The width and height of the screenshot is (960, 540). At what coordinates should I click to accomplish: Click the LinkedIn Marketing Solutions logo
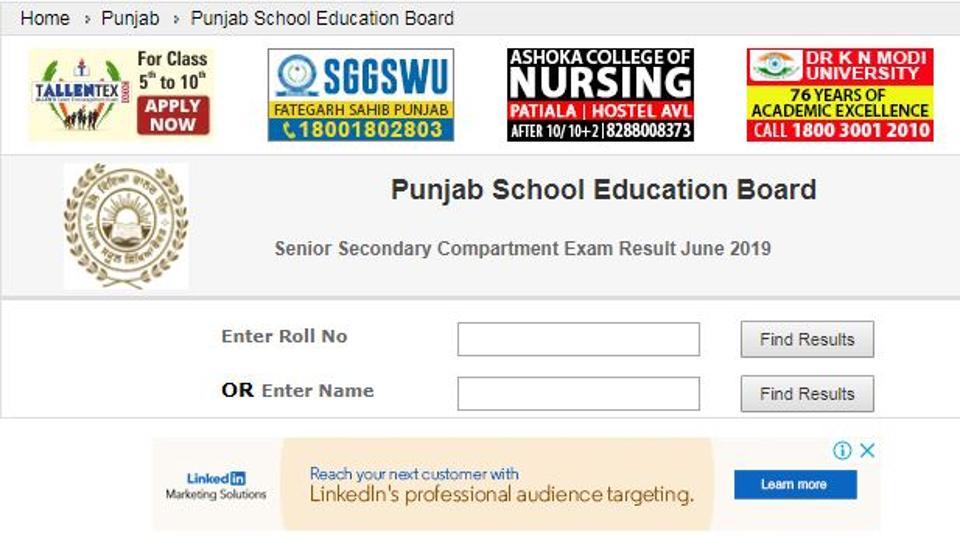pos(216,486)
